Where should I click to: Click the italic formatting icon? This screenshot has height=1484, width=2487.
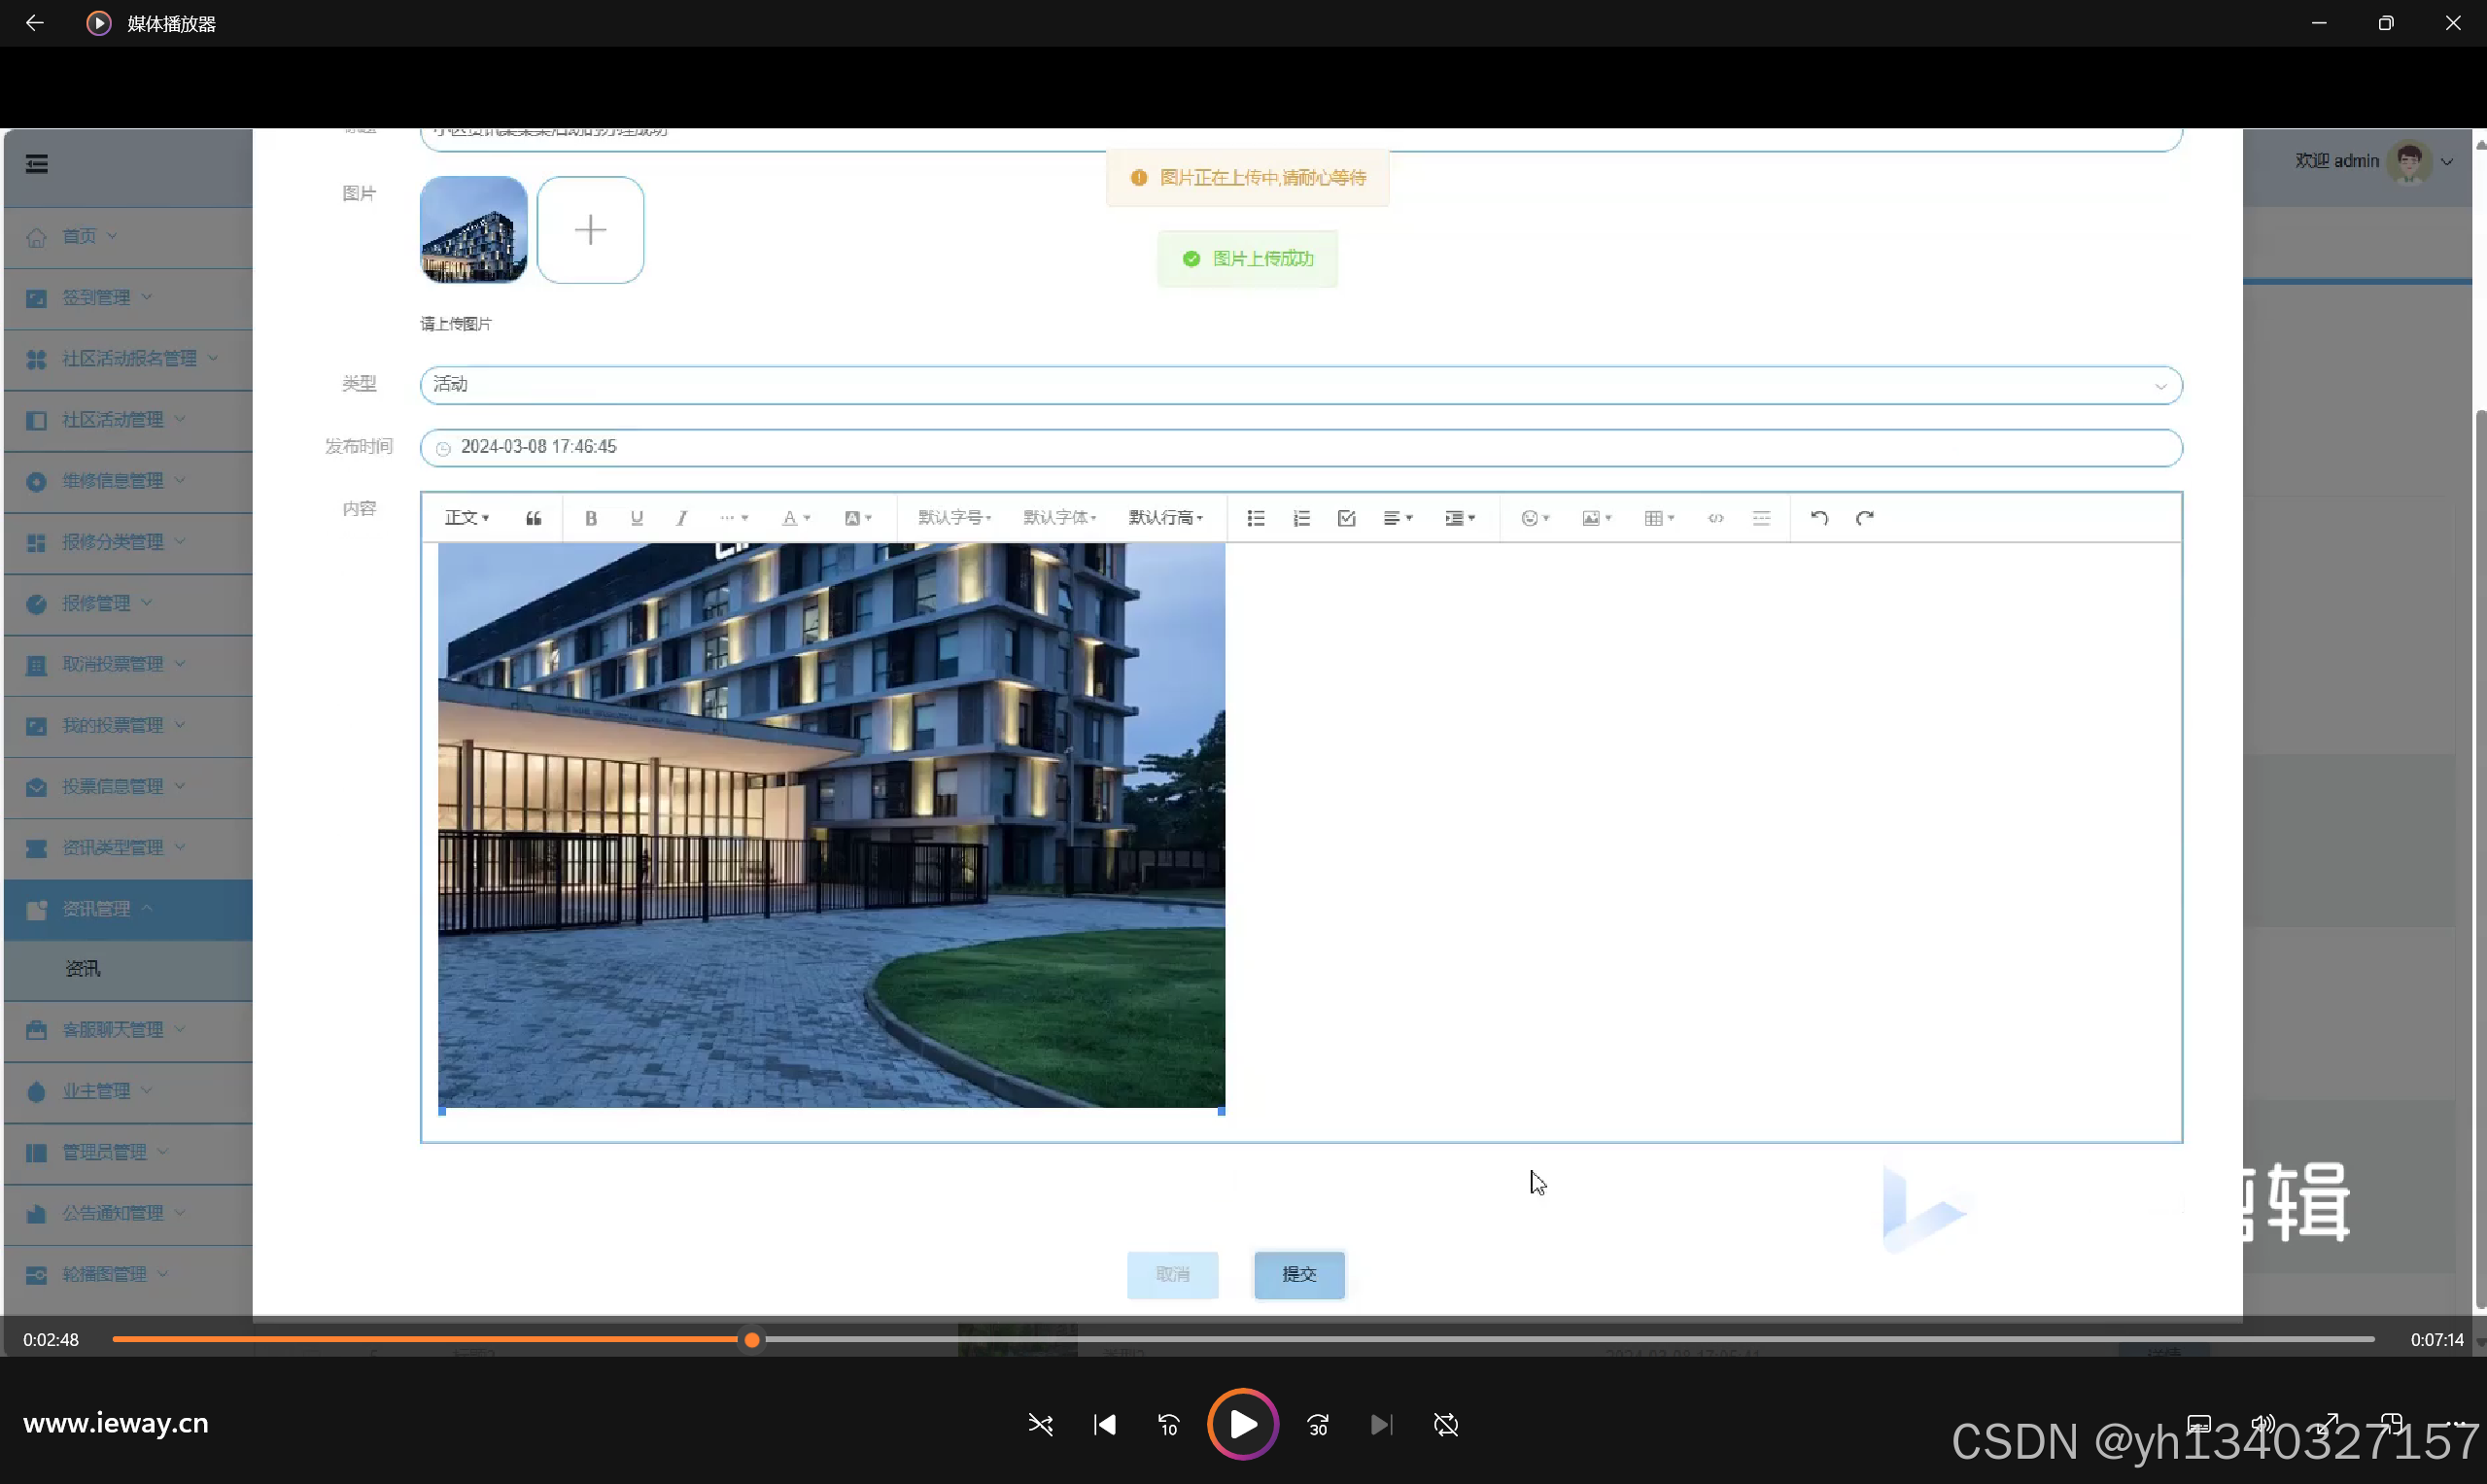(682, 518)
